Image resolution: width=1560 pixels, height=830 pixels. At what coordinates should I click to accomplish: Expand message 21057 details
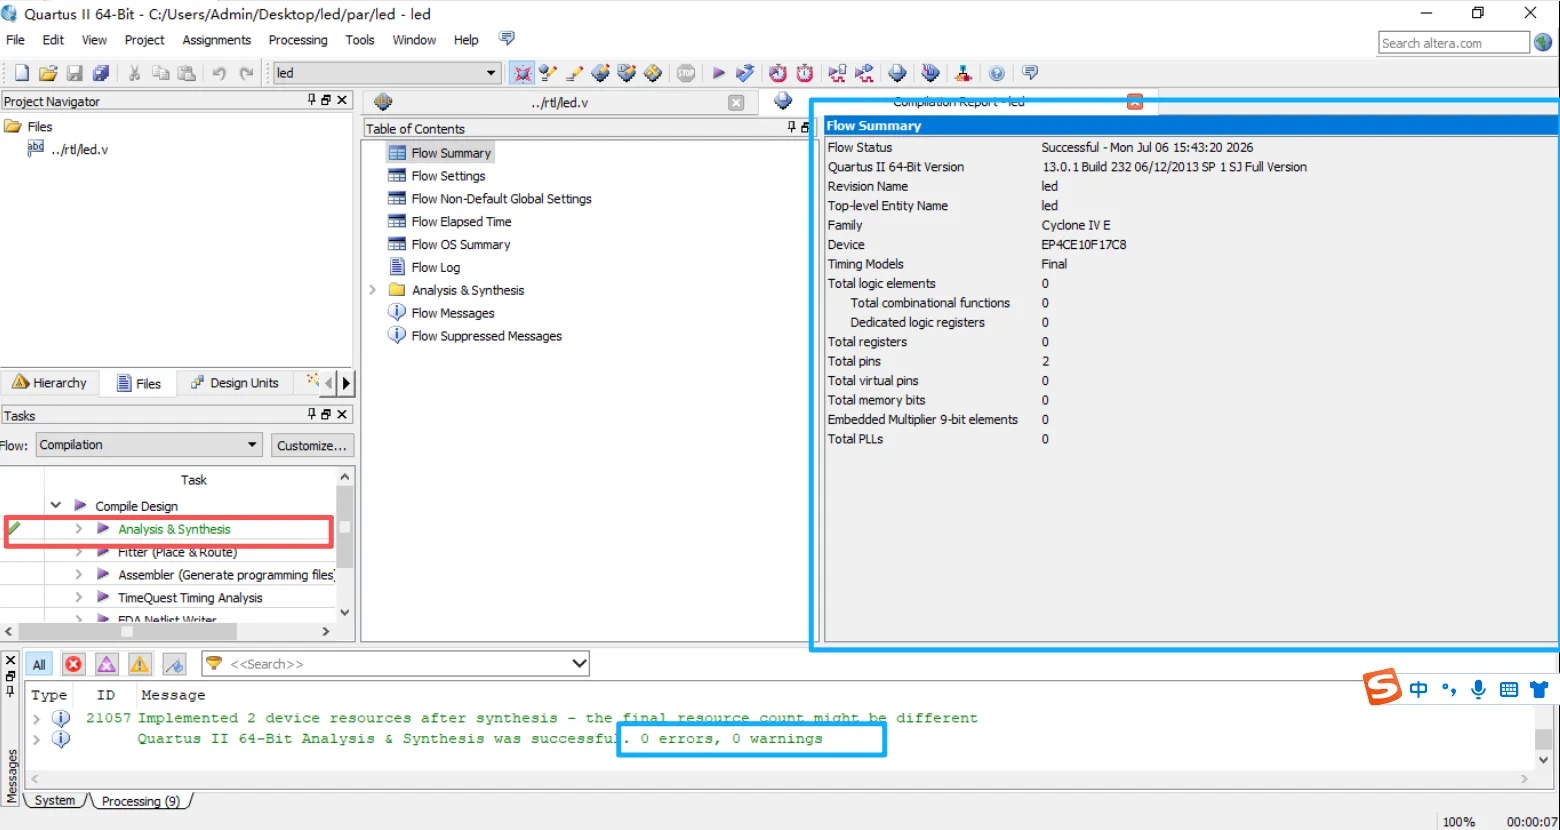[37, 718]
